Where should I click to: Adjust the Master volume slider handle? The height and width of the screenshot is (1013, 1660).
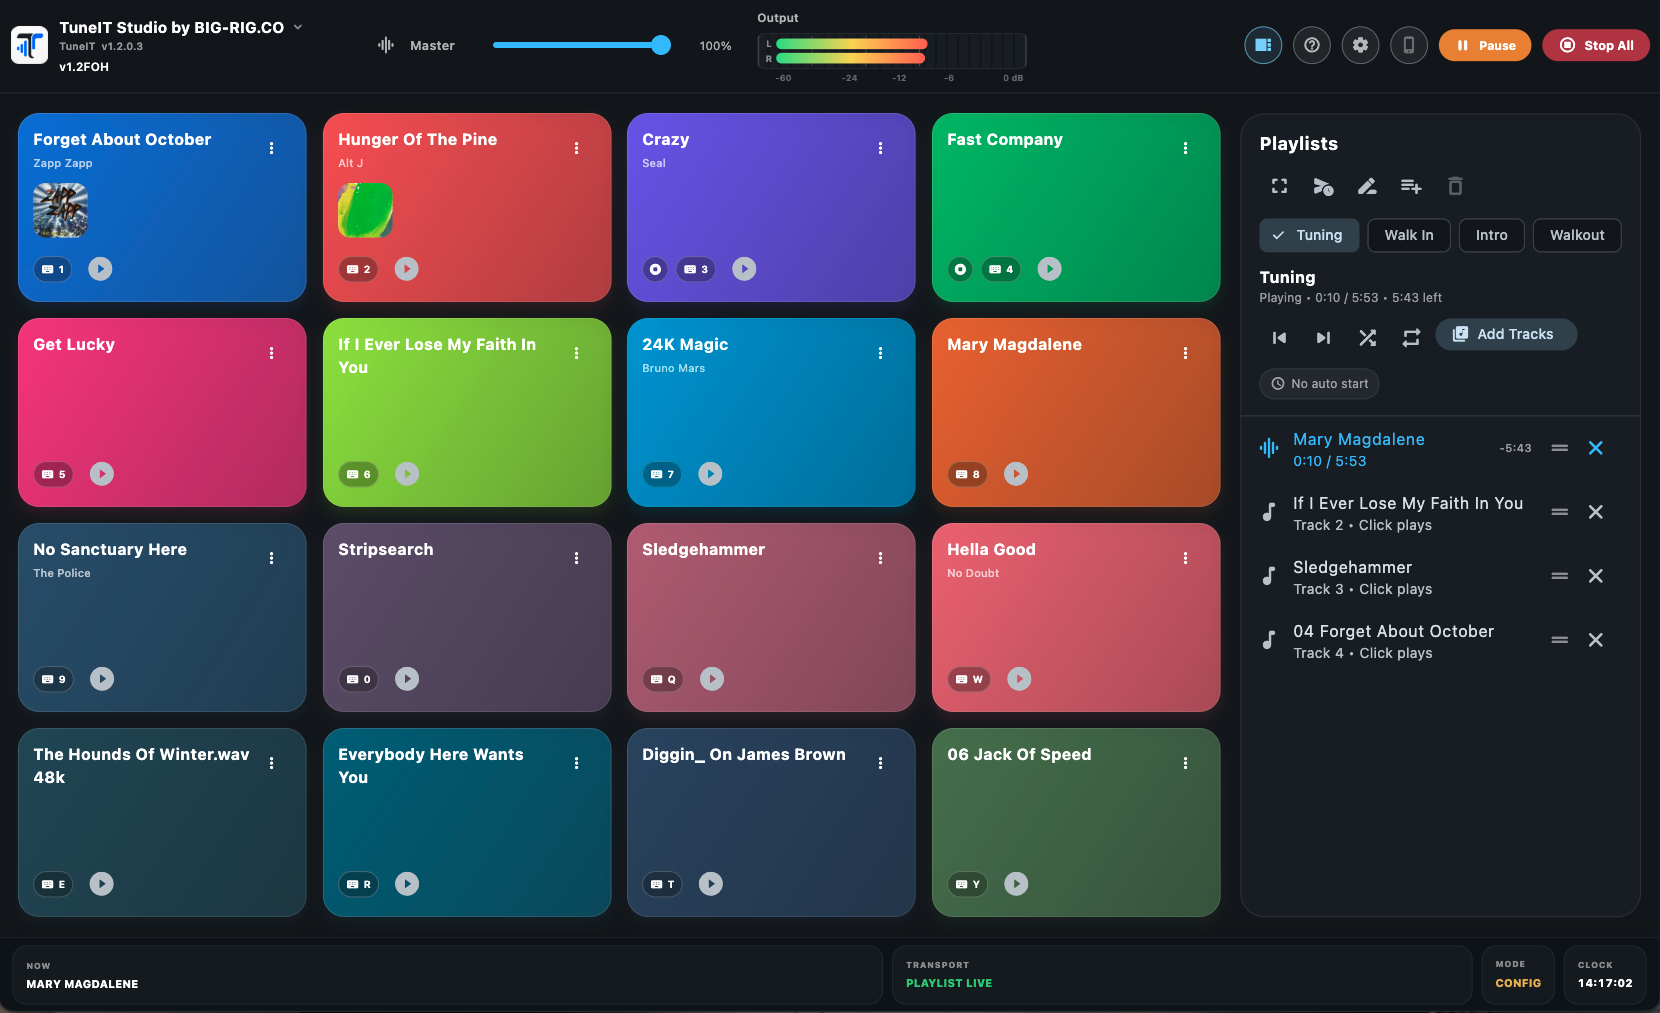click(661, 45)
